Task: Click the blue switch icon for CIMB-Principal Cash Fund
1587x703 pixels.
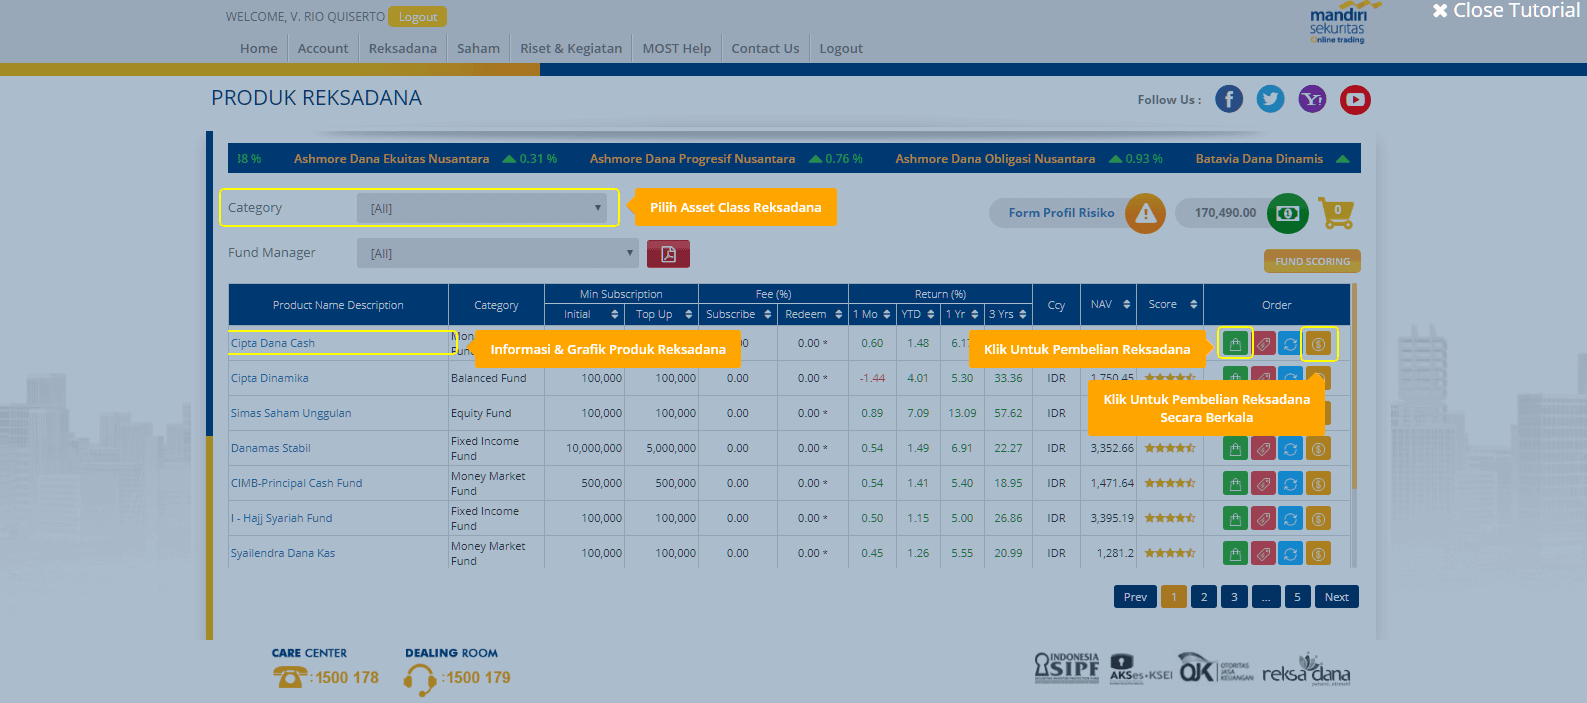Action: click(x=1290, y=484)
